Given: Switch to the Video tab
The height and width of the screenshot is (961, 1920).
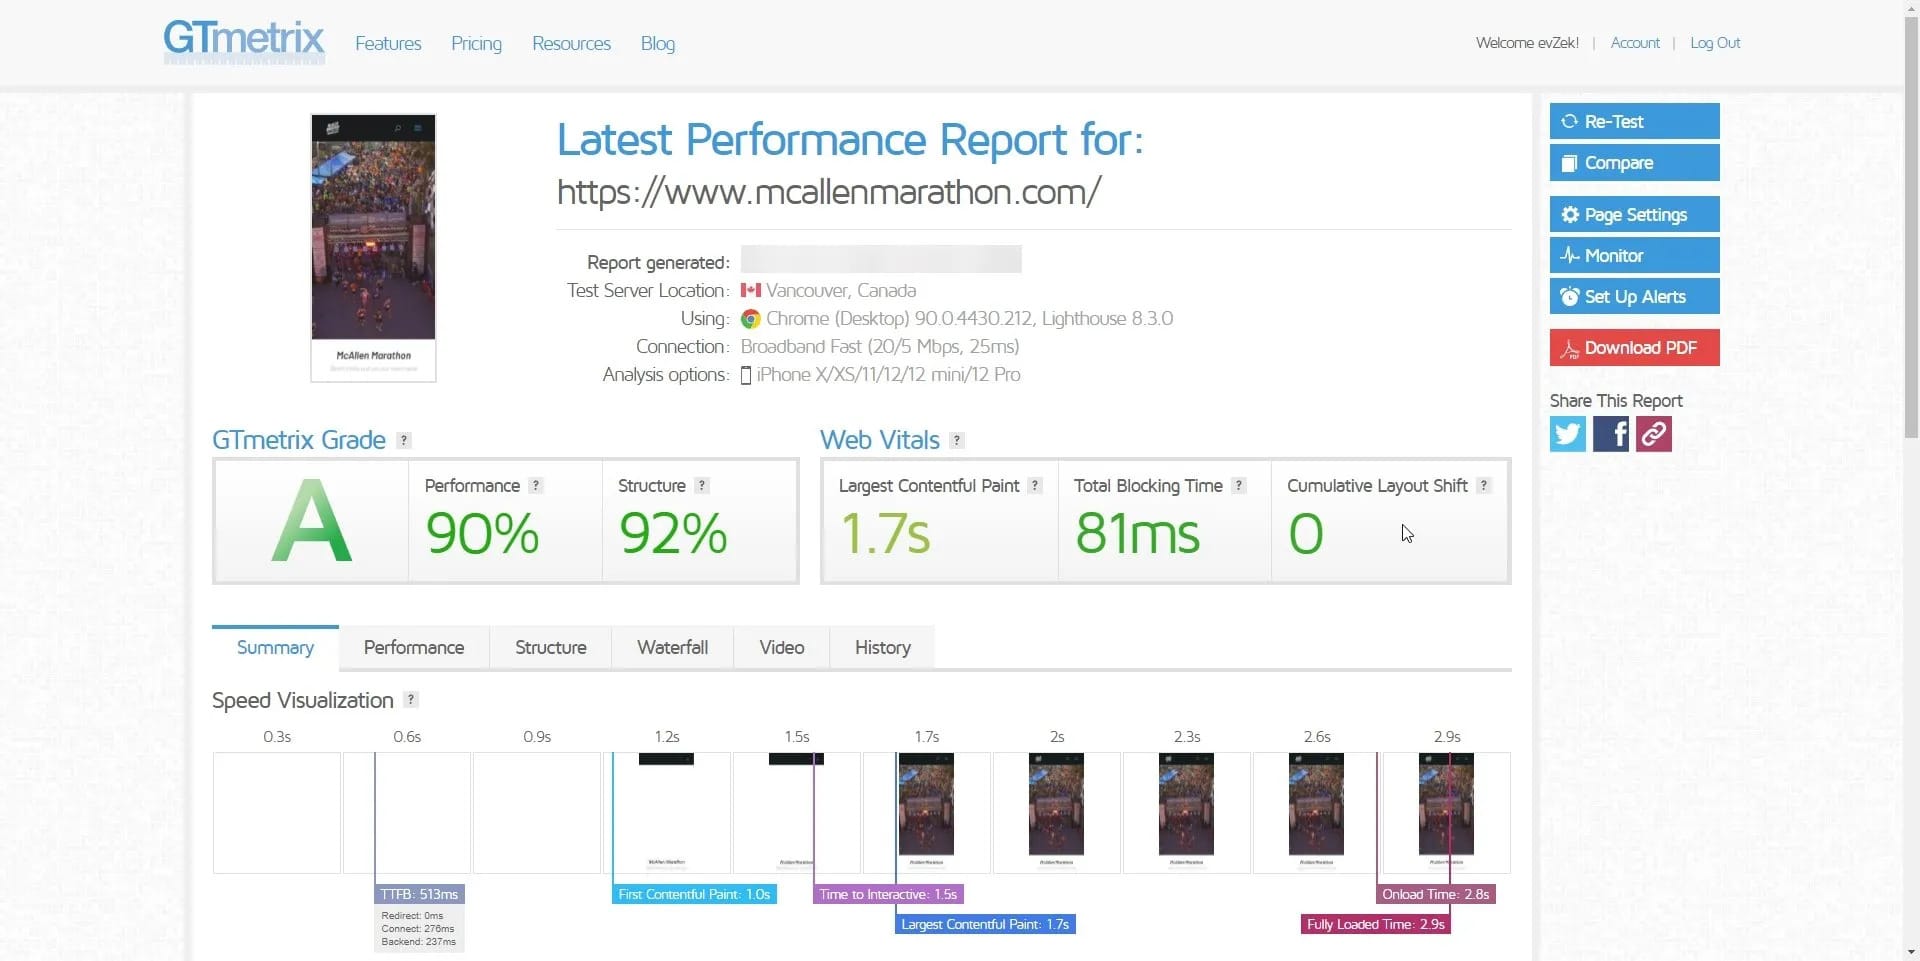Looking at the screenshot, I should tap(781, 647).
